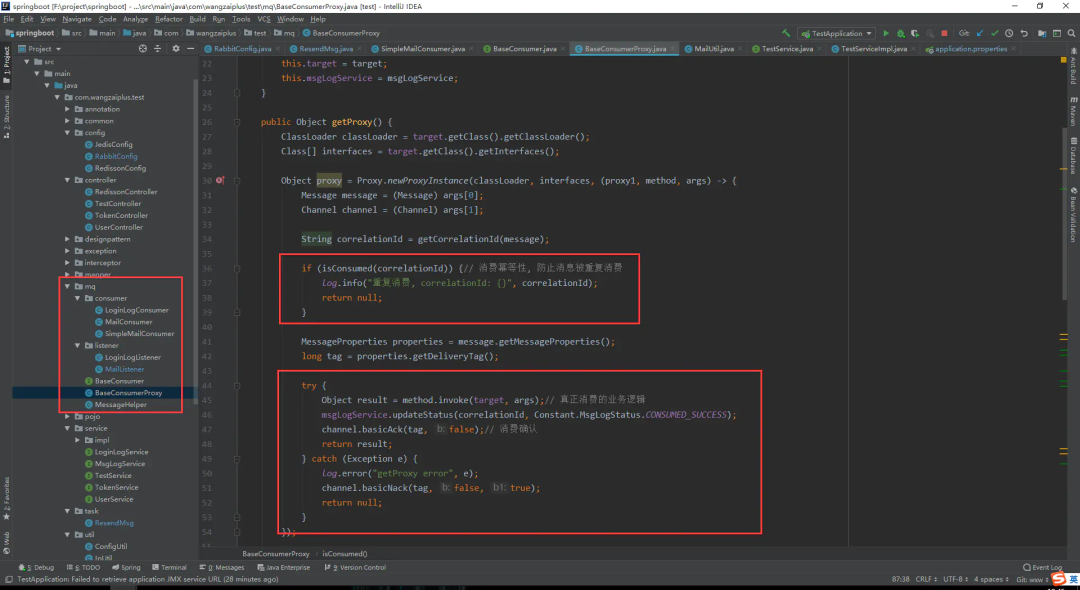Open Java Enterprise tool window
The width and height of the screenshot is (1080, 590).
pos(284,567)
